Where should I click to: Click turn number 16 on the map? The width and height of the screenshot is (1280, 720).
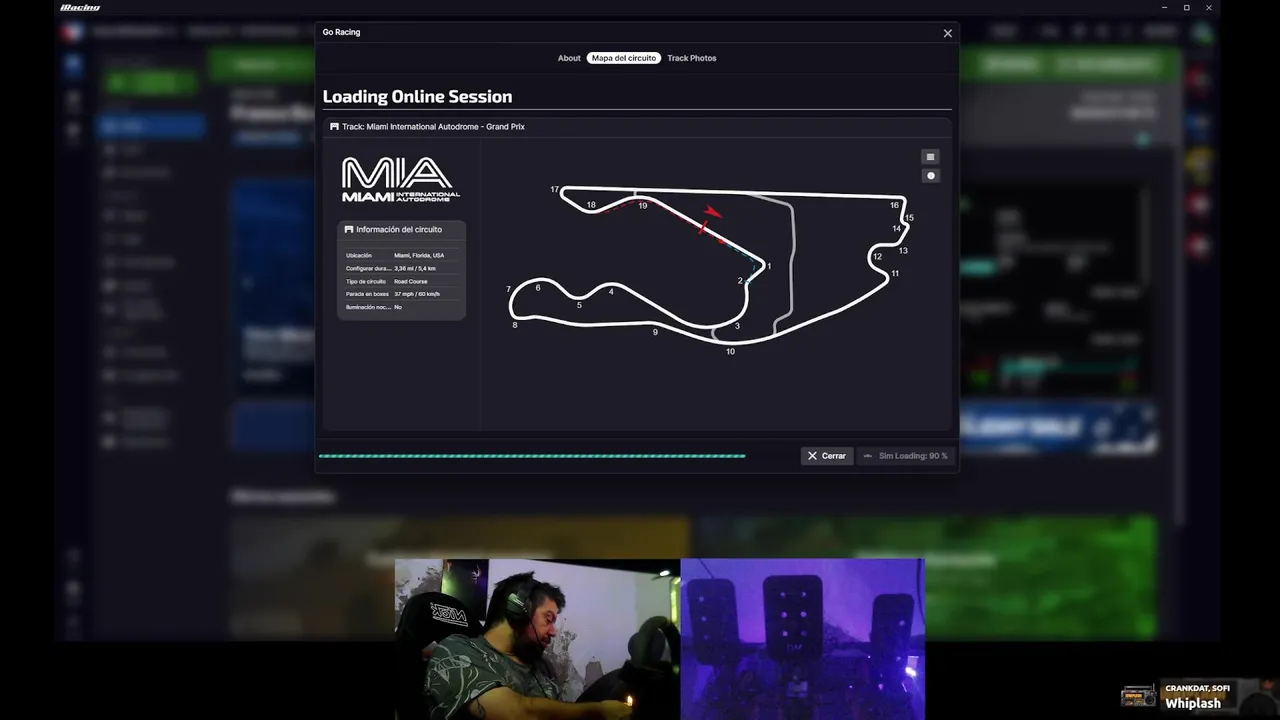click(895, 206)
